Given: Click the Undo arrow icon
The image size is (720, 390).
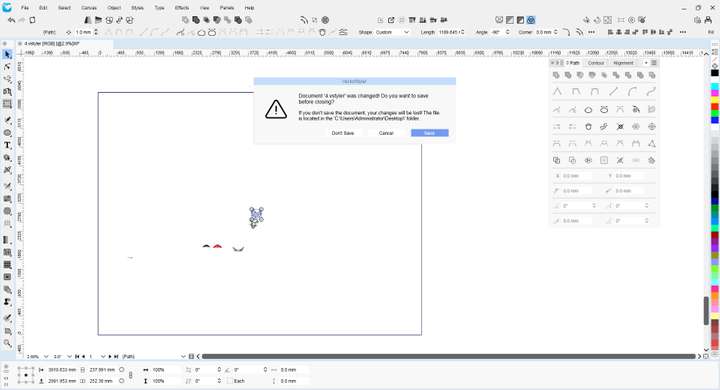Looking at the screenshot, I should (x=11, y=20).
